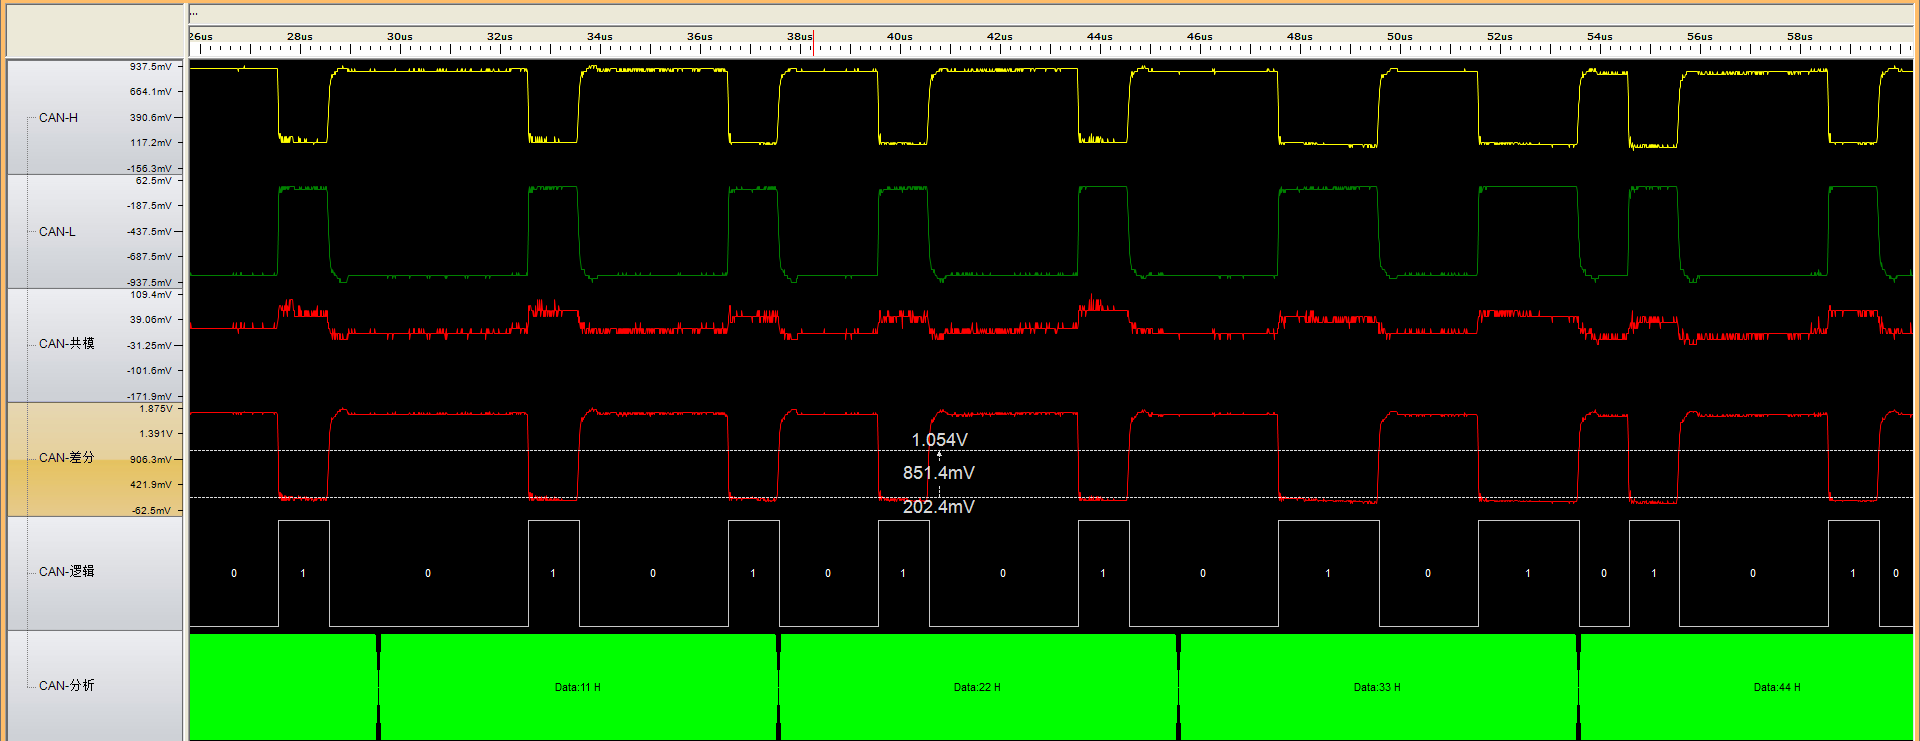Click the Data:22 H decoded frame block
This screenshot has width=1920, height=741.
click(977, 687)
